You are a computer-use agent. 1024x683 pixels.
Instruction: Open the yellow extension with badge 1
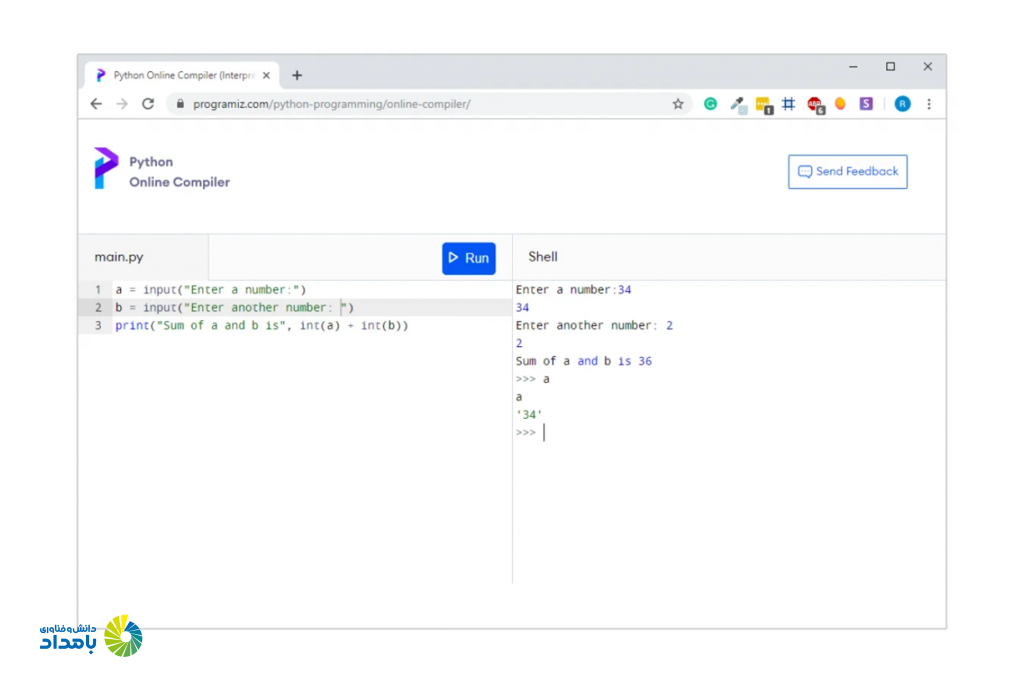pyautogui.click(x=763, y=105)
